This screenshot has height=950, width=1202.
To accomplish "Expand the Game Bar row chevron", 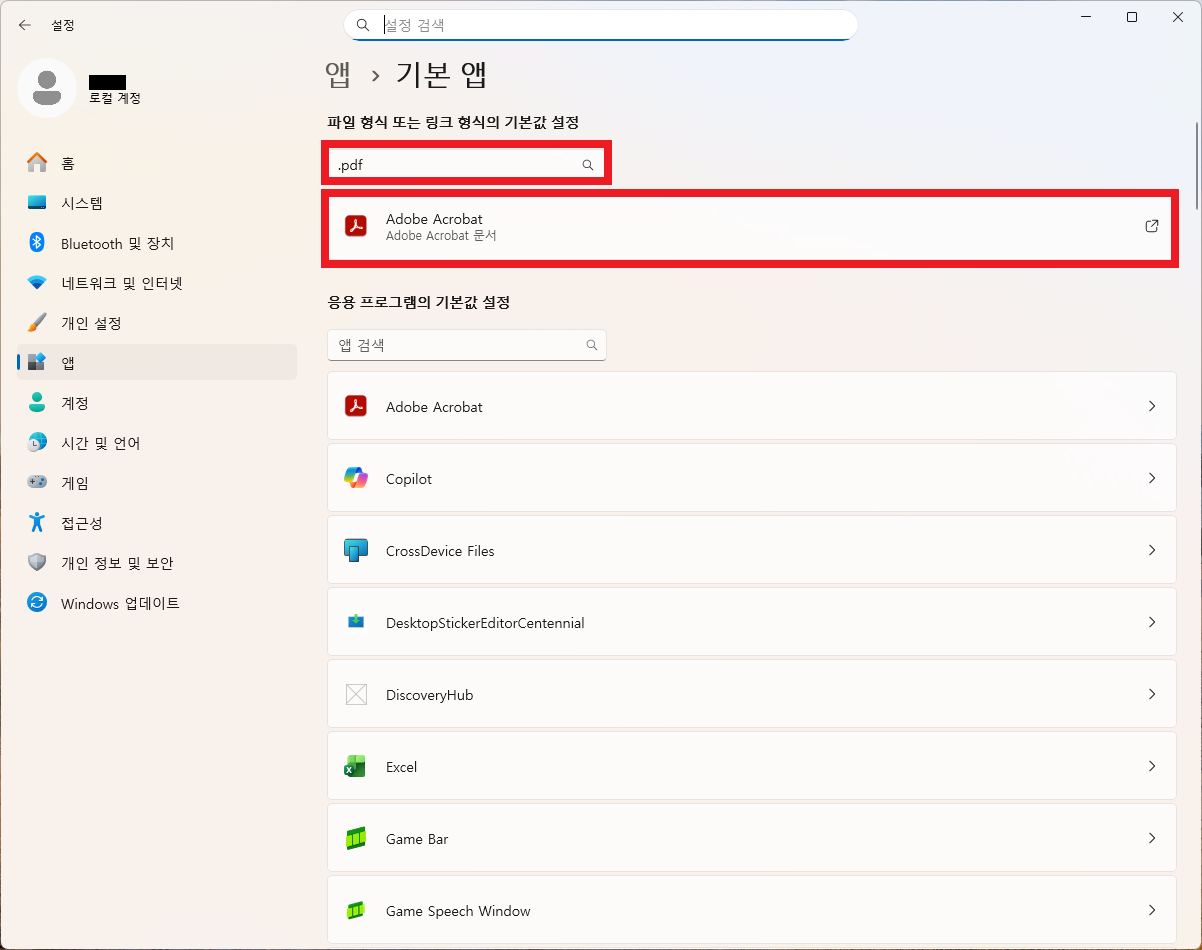I will pos(1152,838).
